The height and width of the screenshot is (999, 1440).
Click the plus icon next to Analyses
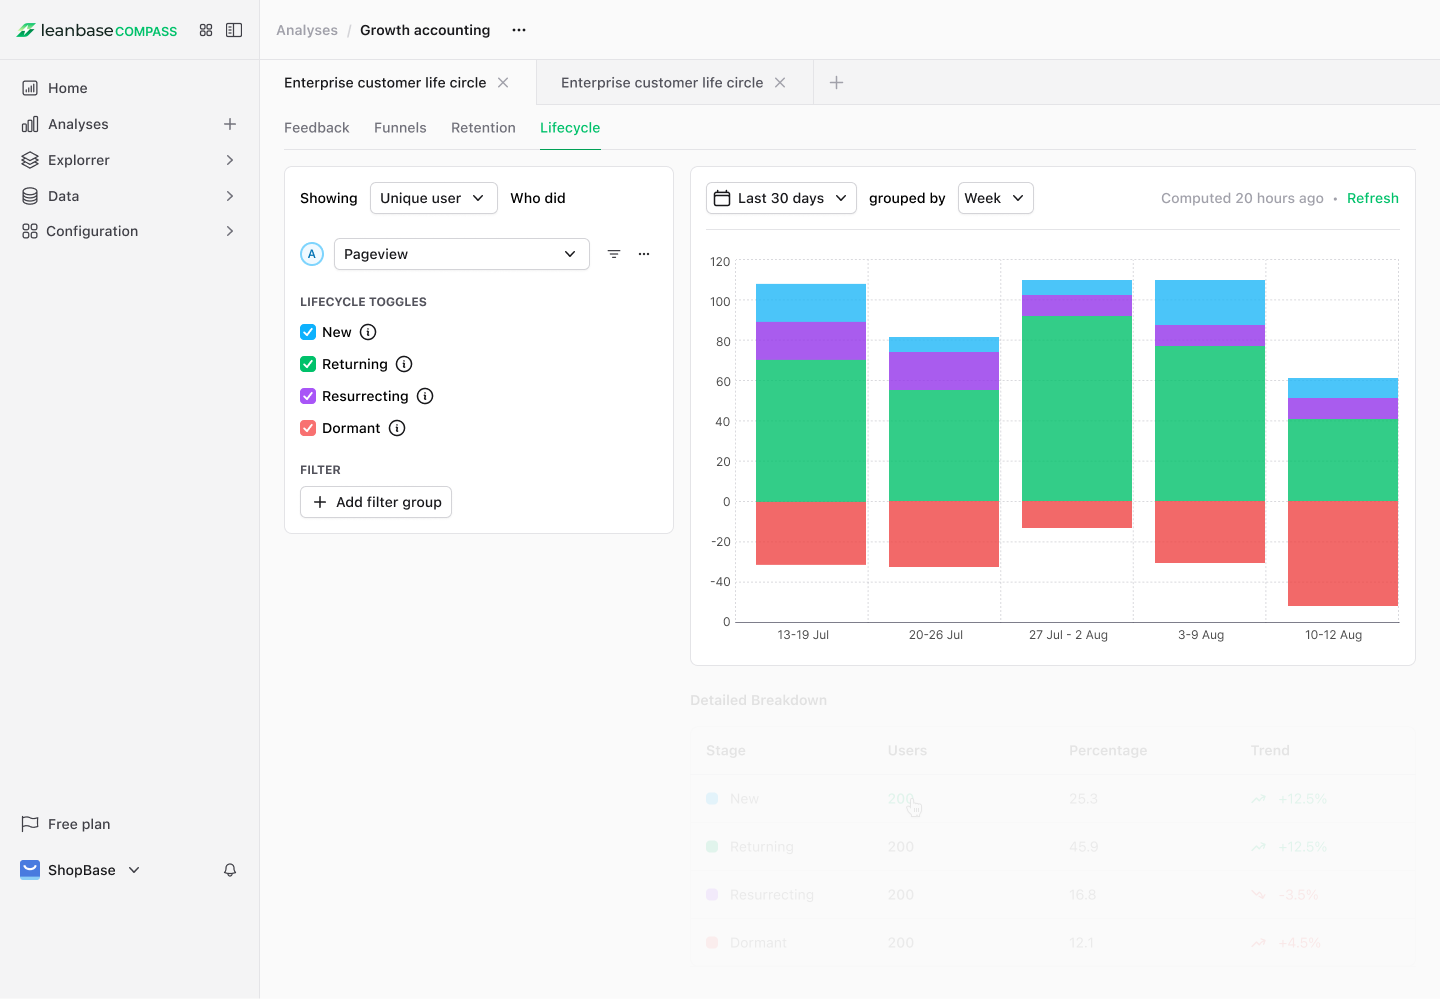[230, 124]
